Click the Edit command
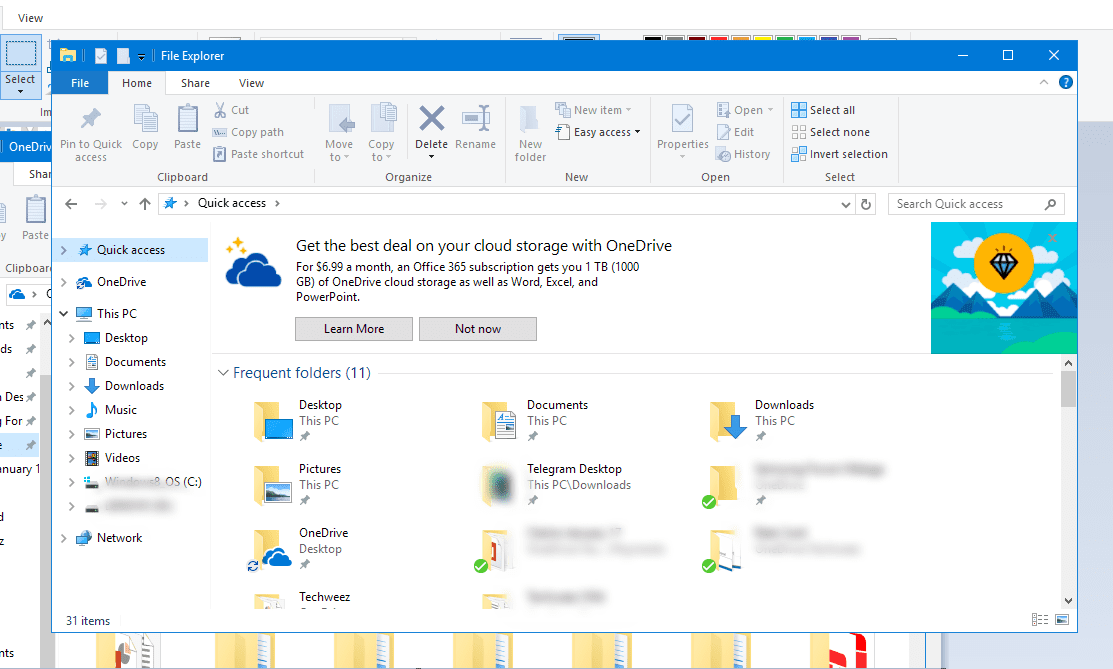 tap(736, 132)
